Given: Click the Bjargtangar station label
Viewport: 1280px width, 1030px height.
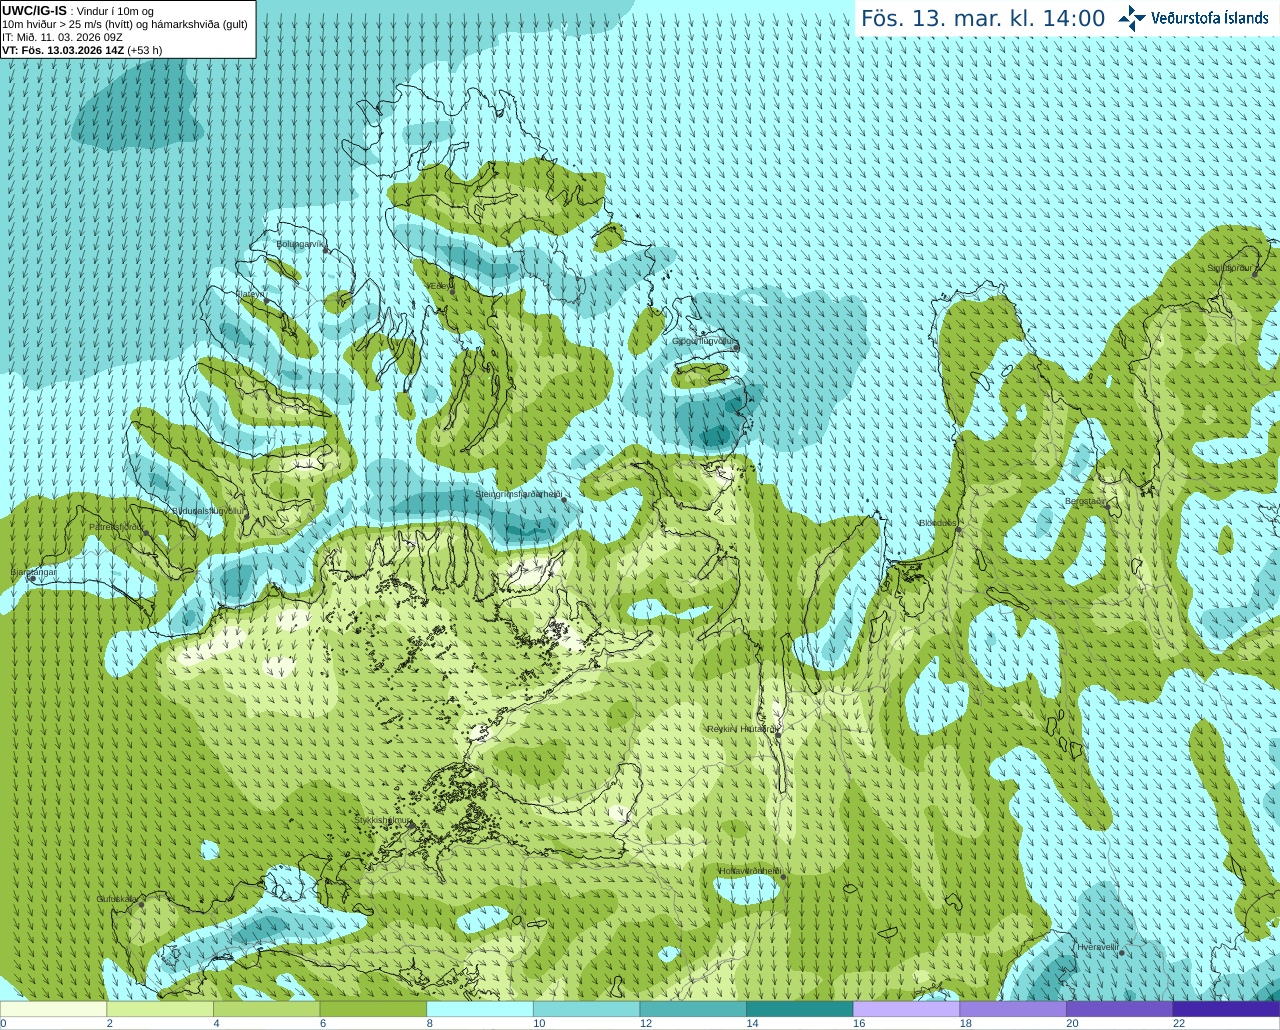Looking at the screenshot, I should [34, 572].
